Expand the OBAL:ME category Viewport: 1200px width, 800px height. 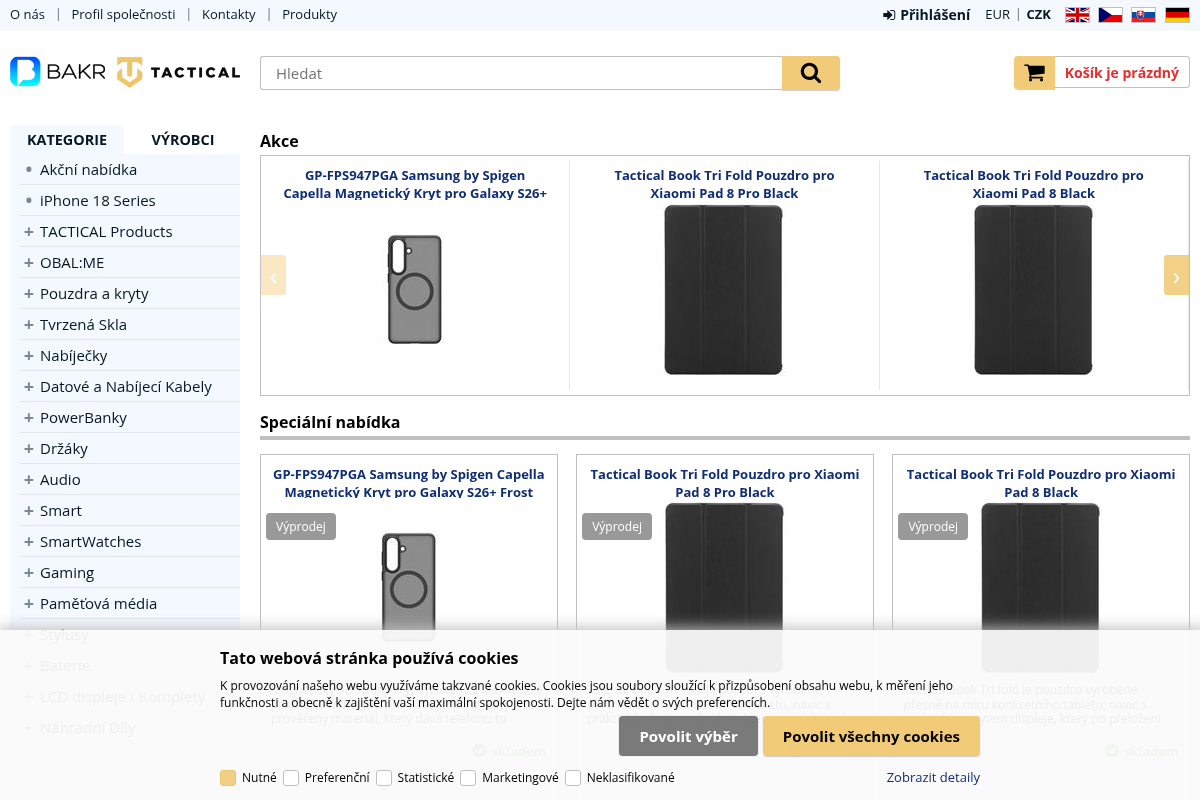(x=29, y=263)
